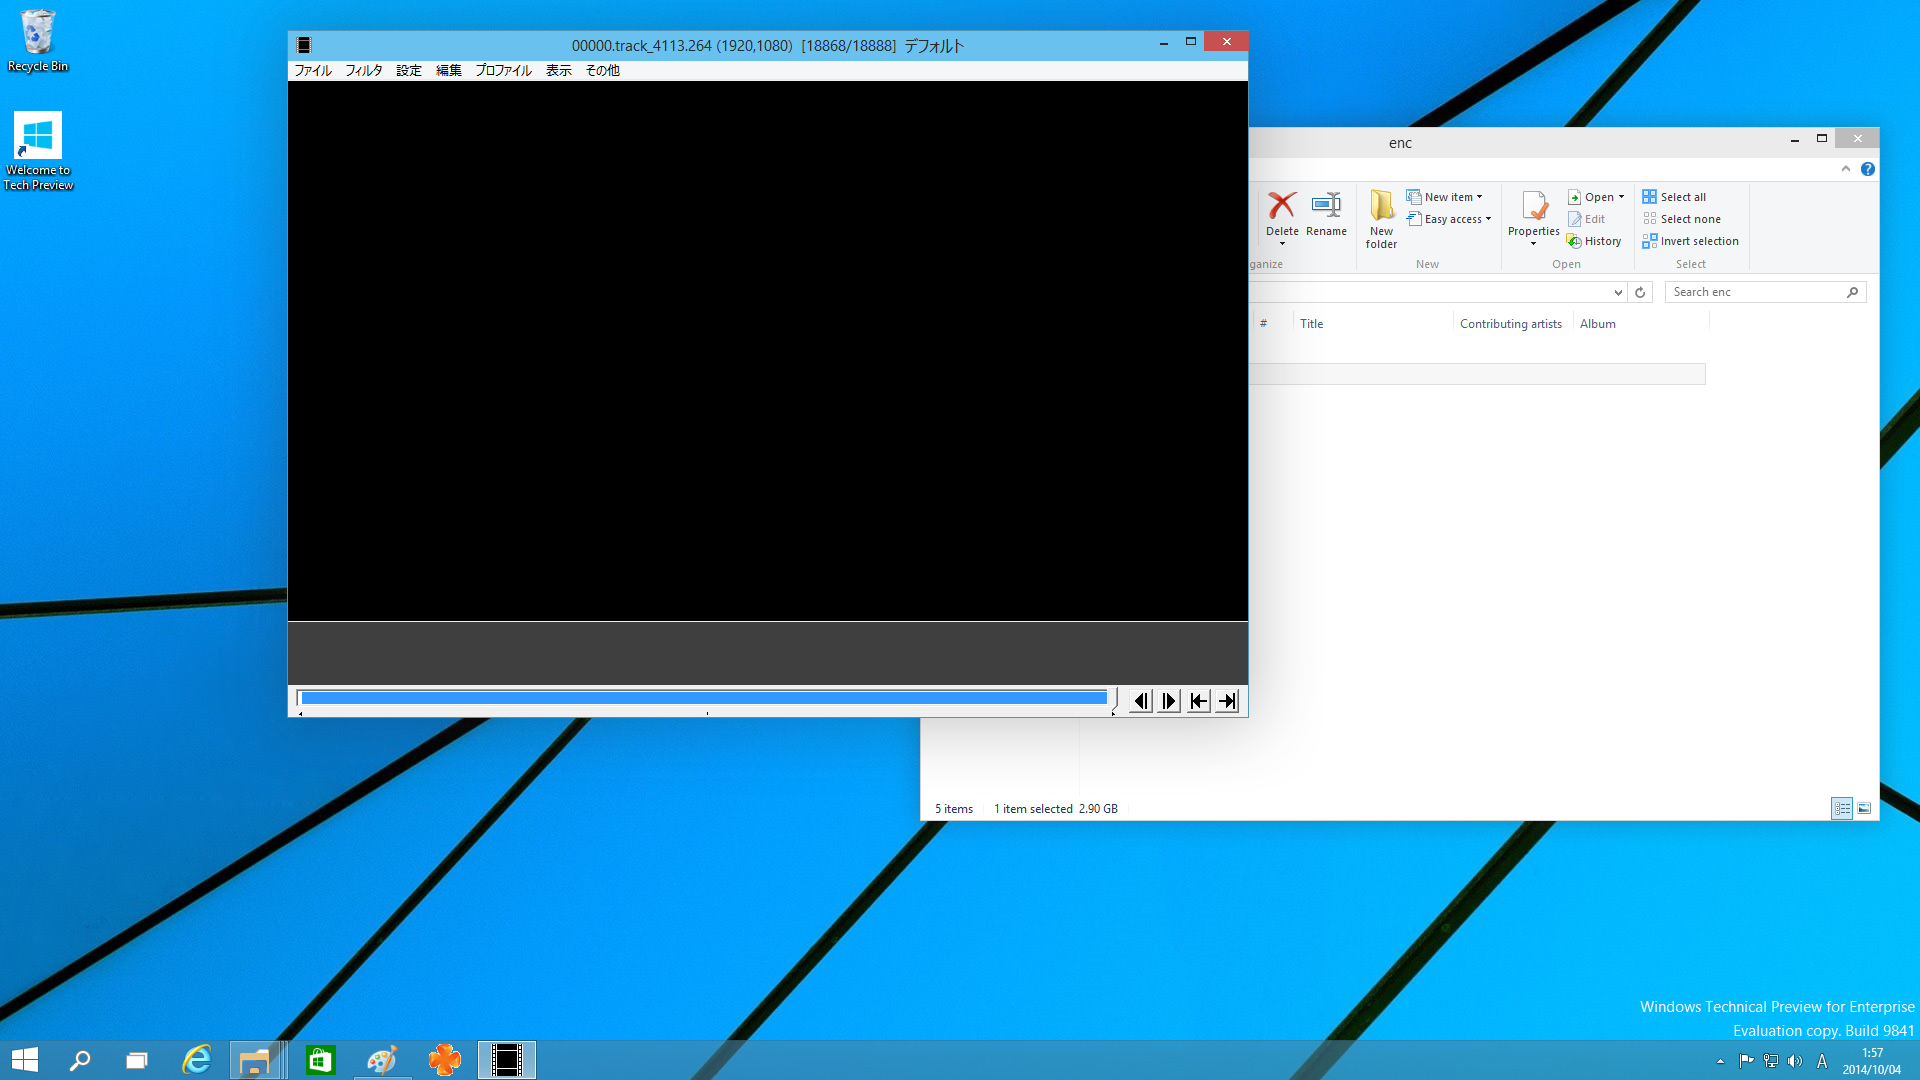The image size is (1920, 1080).
Task: Click Select all in the ribbon
Action: pyautogui.click(x=1674, y=197)
